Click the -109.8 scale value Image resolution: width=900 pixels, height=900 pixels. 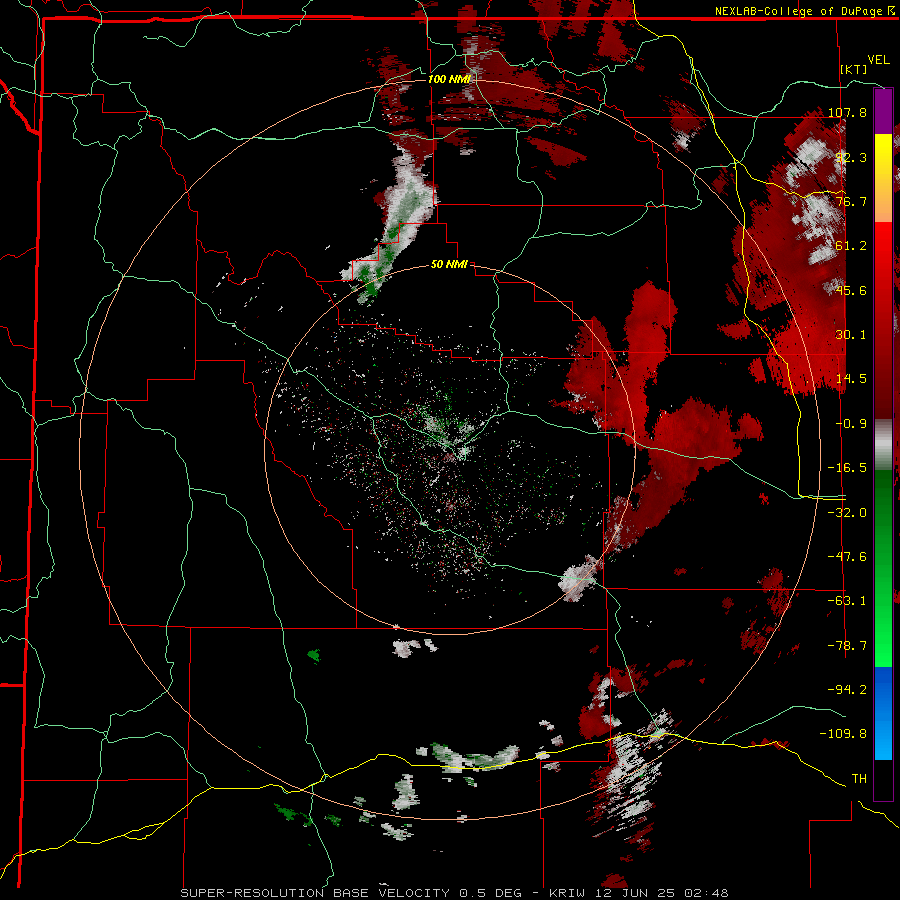(844, 734)
